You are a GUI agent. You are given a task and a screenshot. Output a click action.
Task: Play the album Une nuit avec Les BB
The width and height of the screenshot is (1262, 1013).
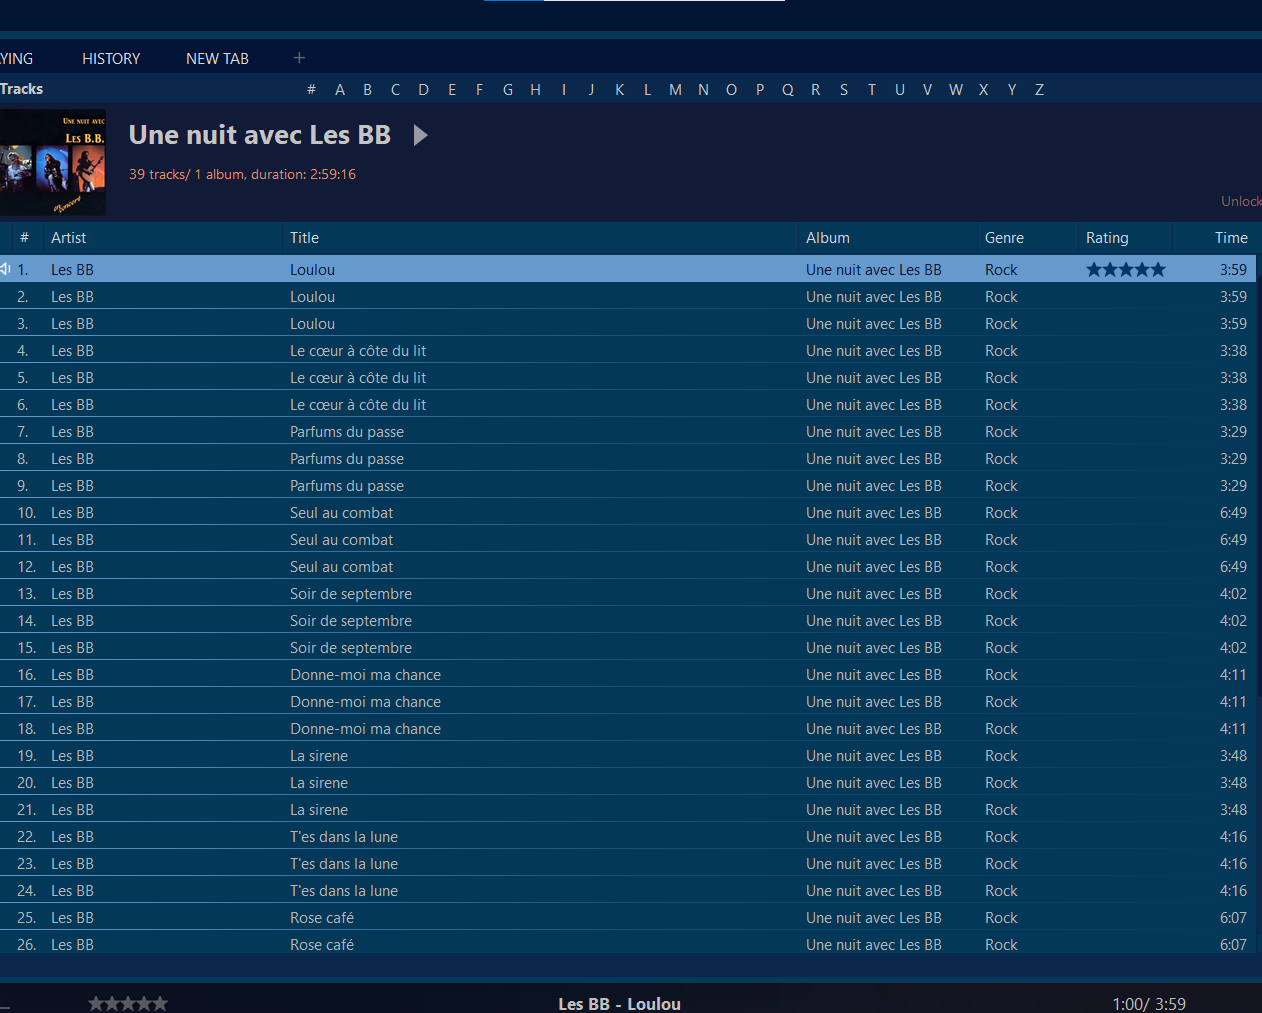(x=421, y=135)
